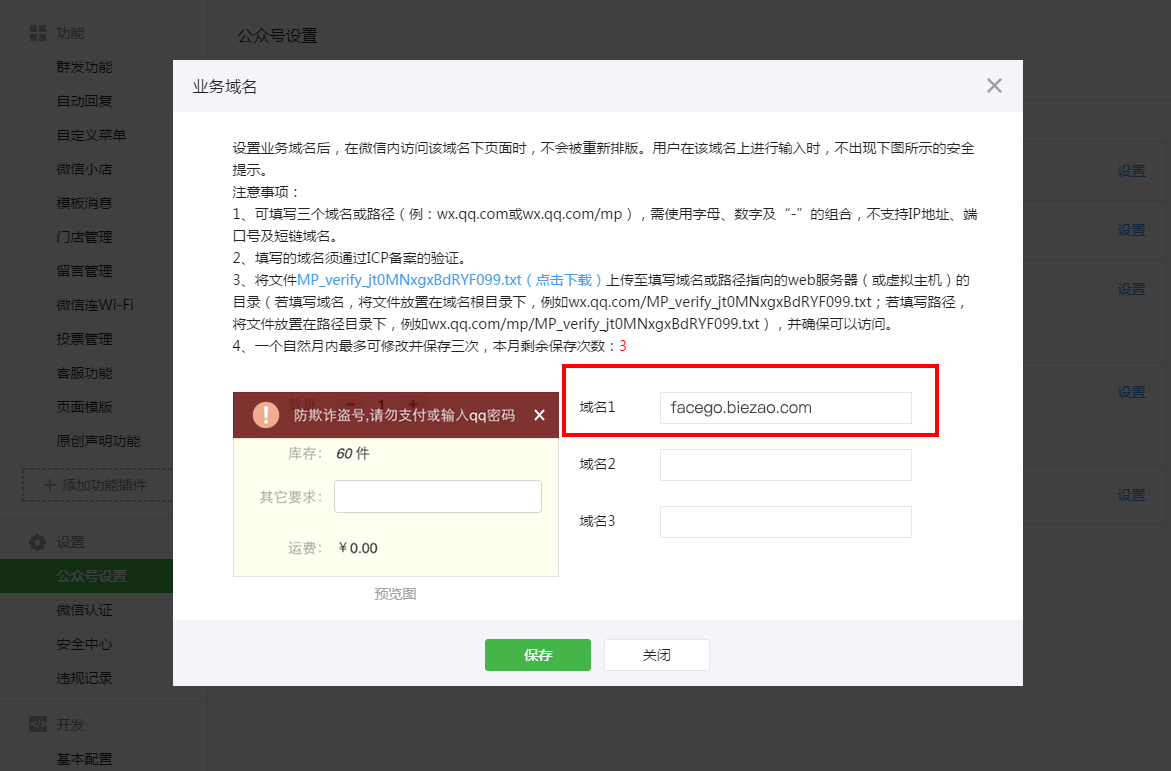Dismiss the red anti-fraud warning banner
The image size is (1171, 771).
click(539, 415)
